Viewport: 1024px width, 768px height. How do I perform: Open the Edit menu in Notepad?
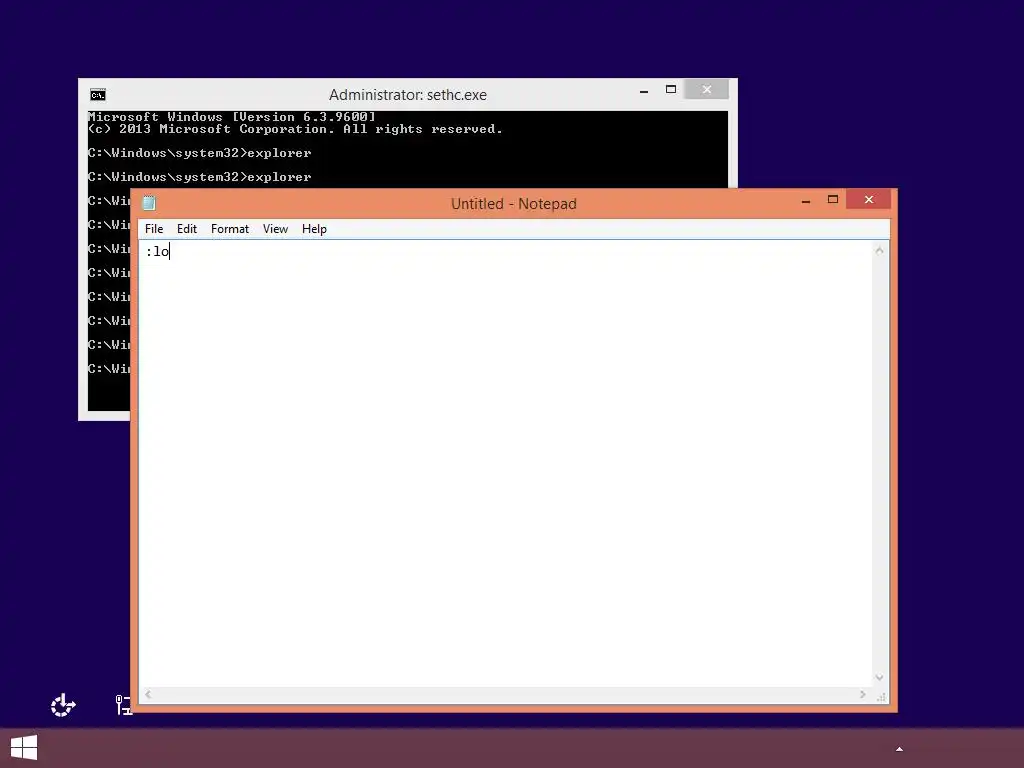tap(186, 229)
